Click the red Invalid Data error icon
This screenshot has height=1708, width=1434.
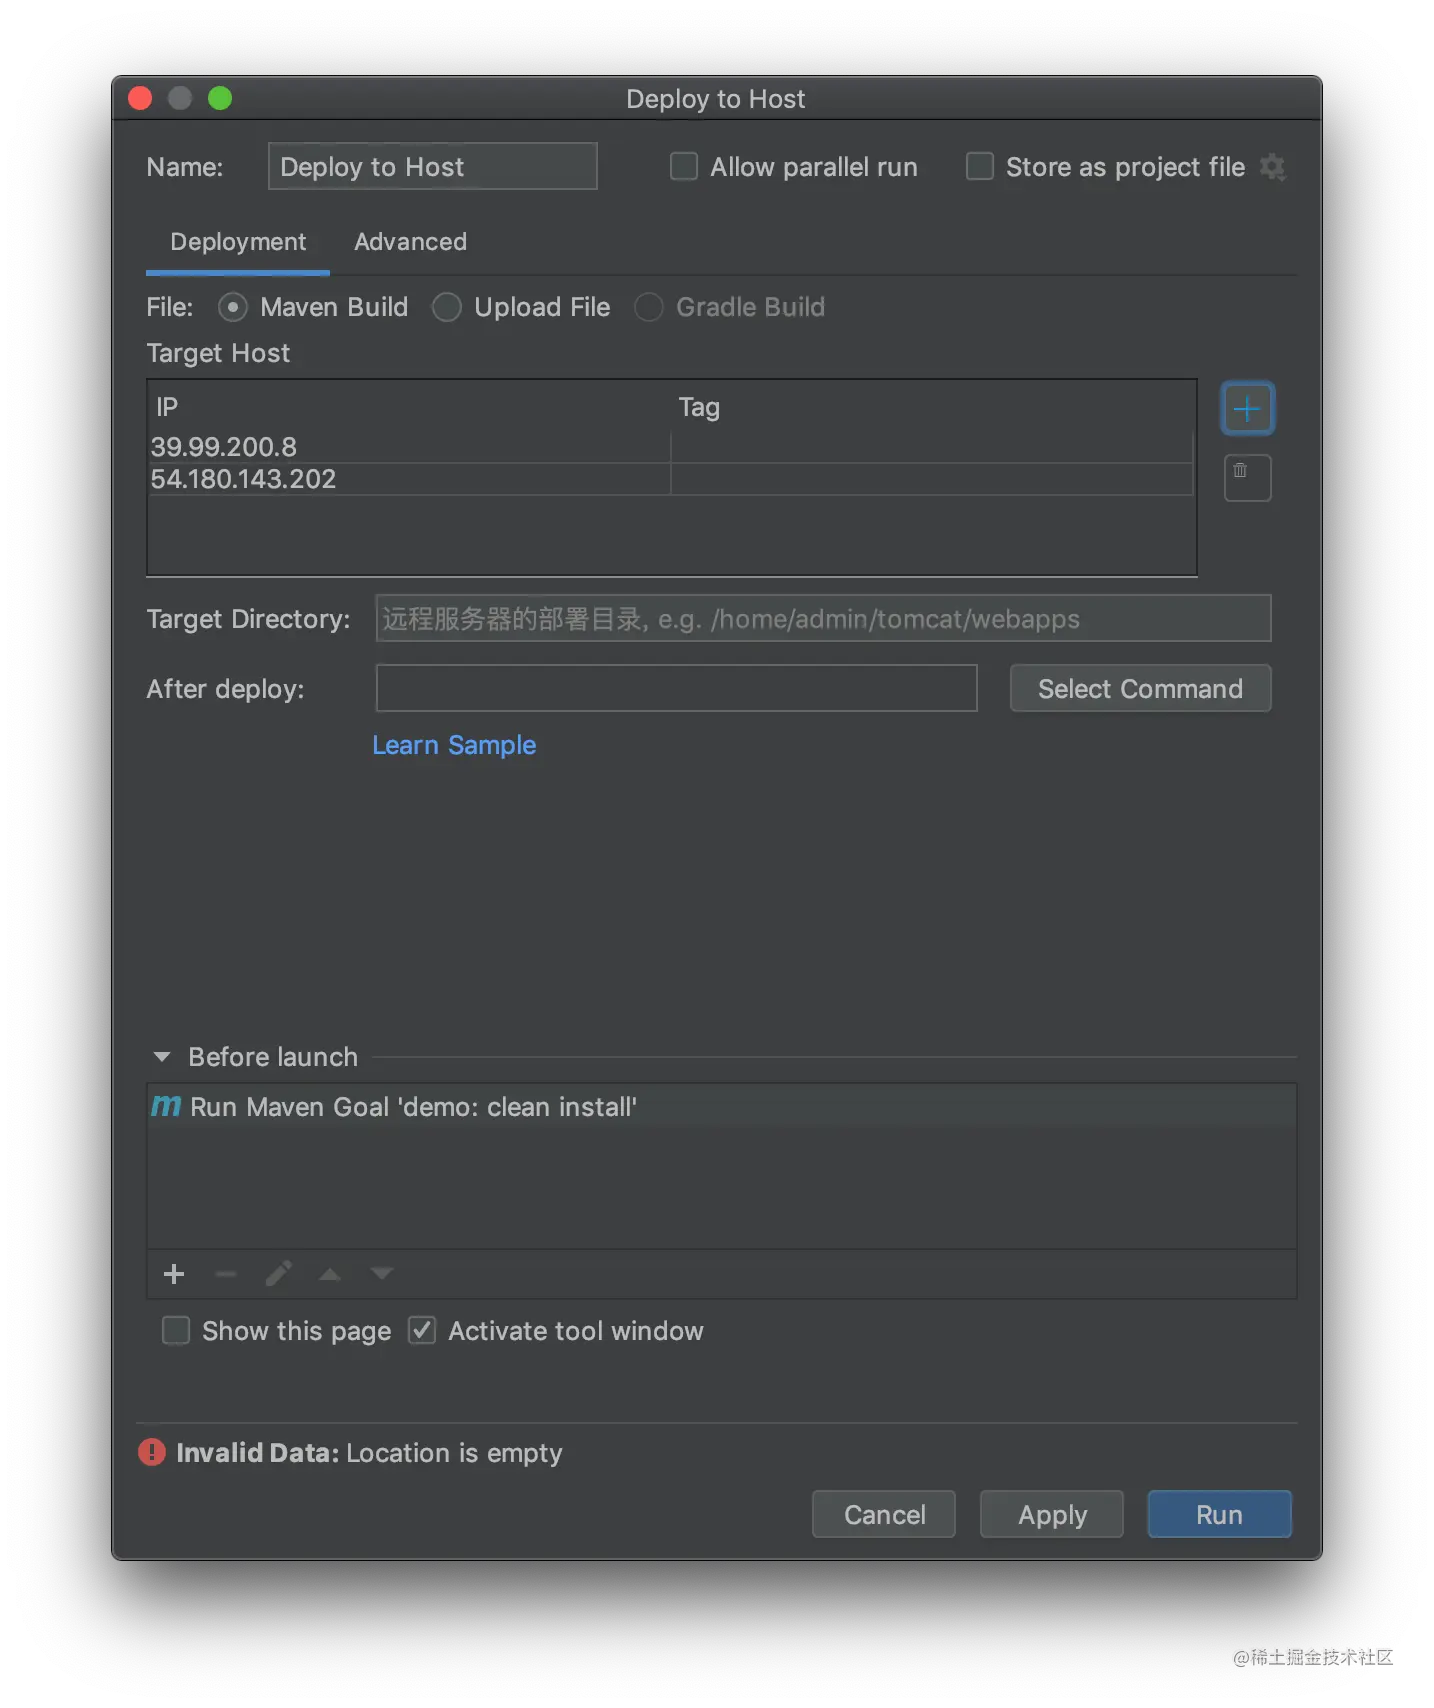[152, 1452]
